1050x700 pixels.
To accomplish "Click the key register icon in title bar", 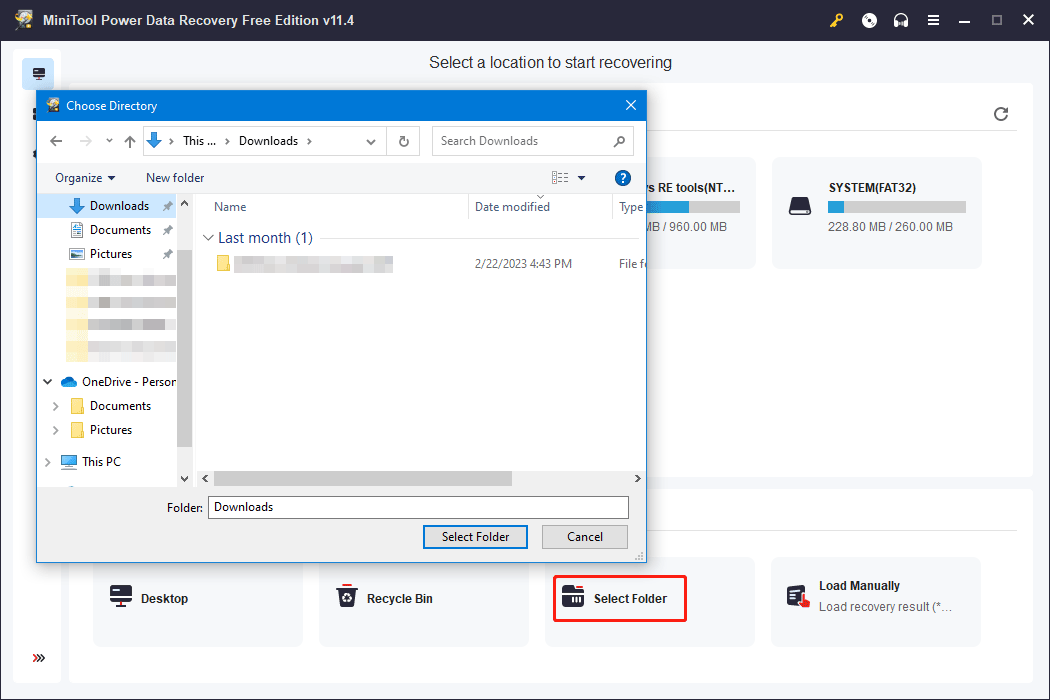I will 836,20.
